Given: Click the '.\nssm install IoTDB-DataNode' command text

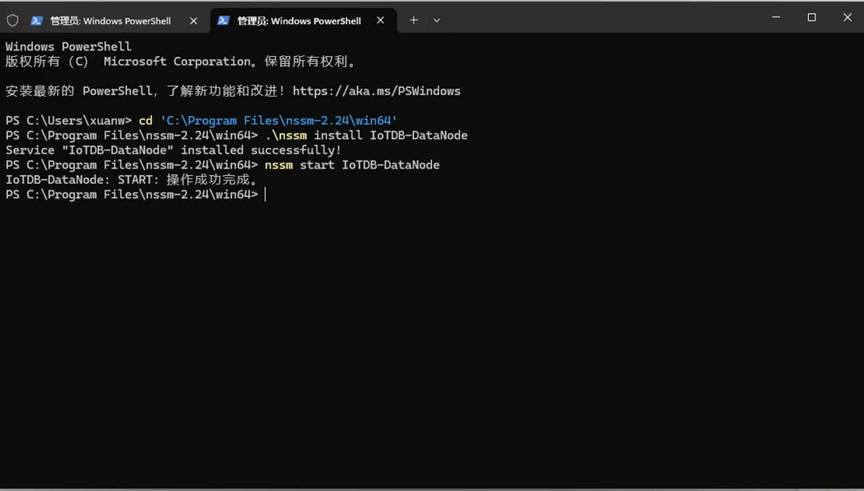Looking at the screenshot, I should click(366, 136).
